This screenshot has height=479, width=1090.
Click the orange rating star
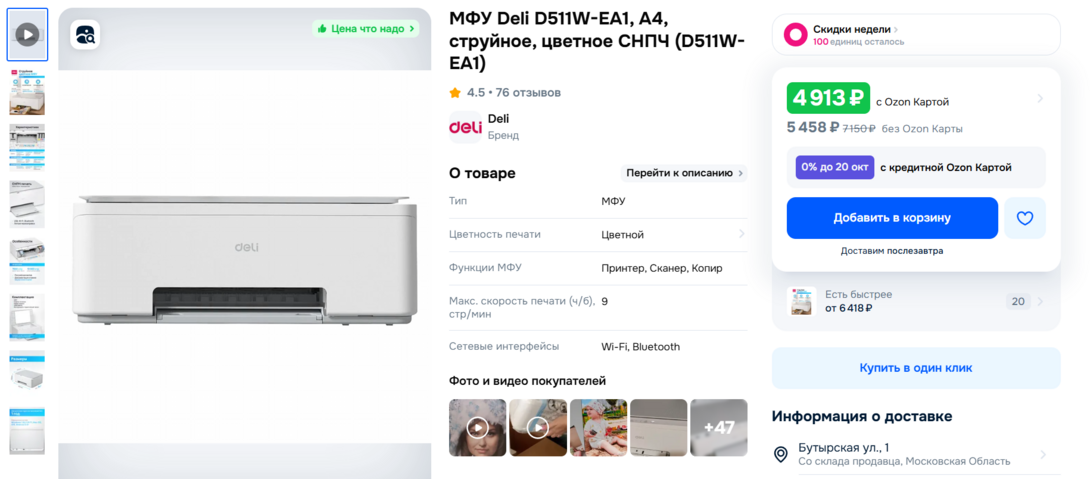pyautogui.click(x=455, y=93)
